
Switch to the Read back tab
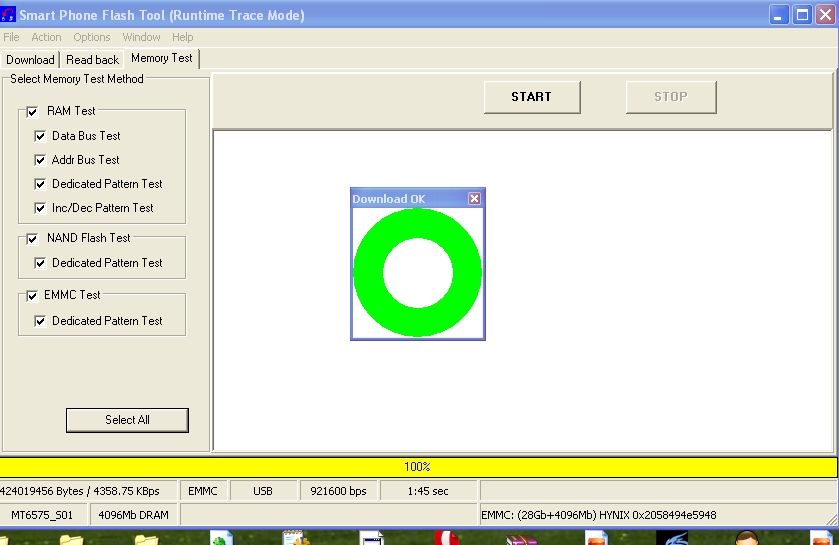click(x=92, y=60)
